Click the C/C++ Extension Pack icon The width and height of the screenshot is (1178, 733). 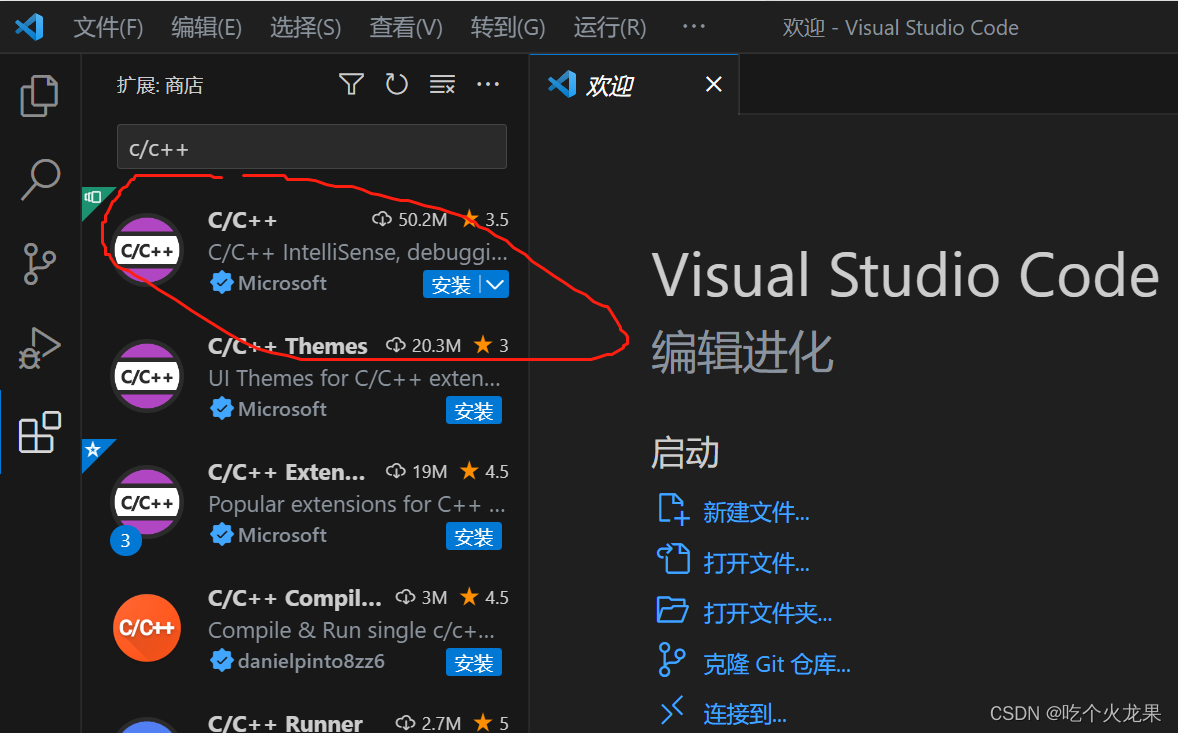tap(147, 501)
